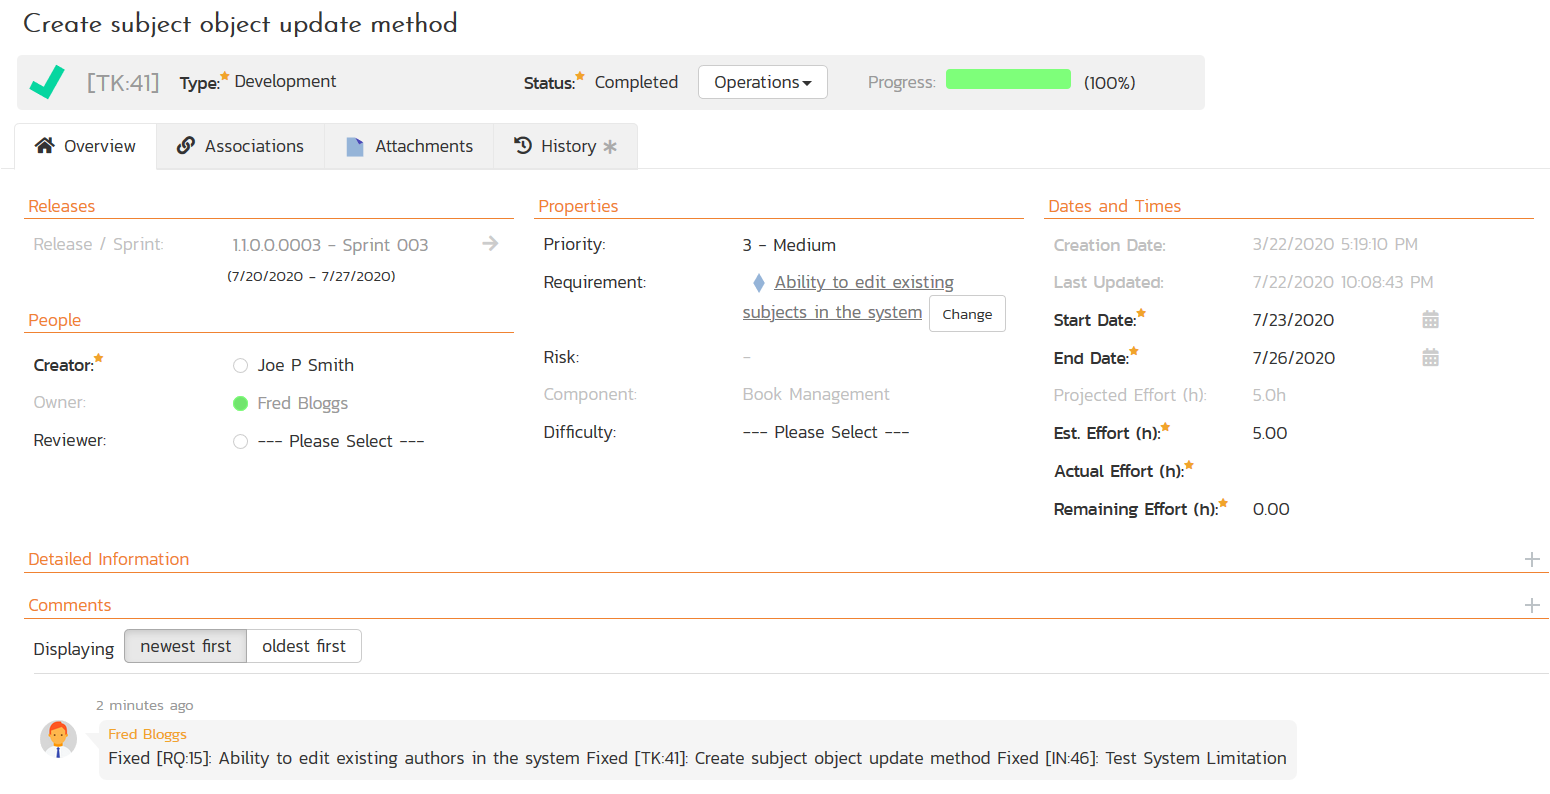Open the Operations dropdown
Screen dimensions: 1550x794
tap(762, 82)
